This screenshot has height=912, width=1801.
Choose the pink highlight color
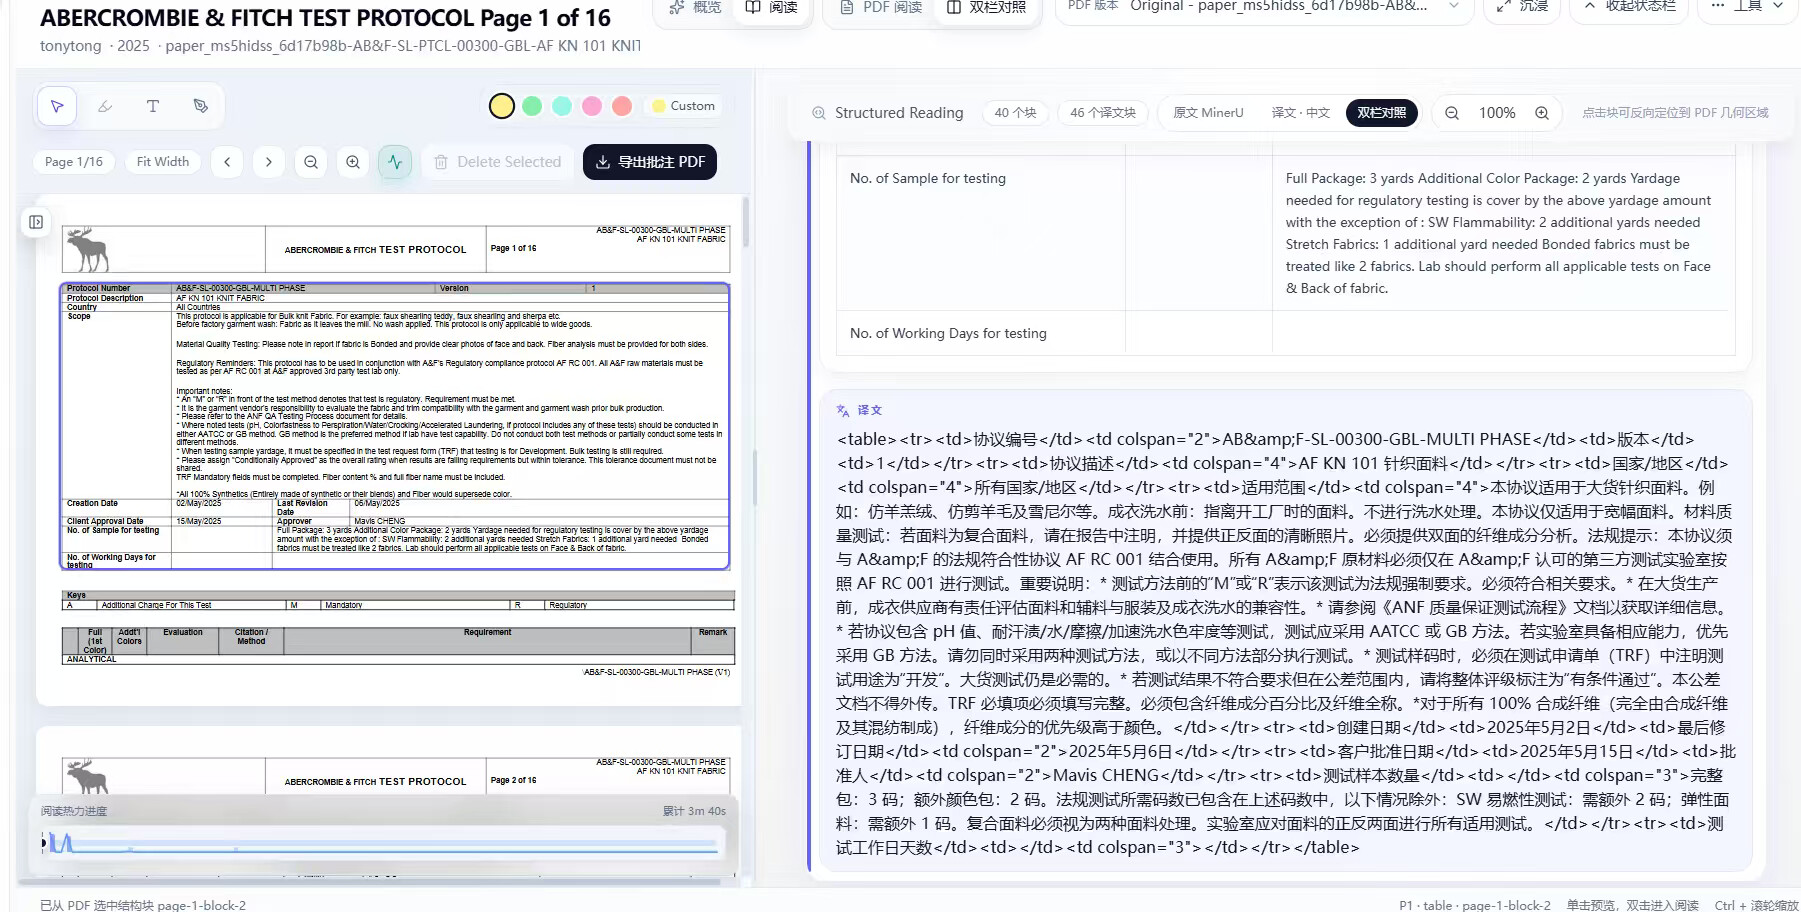point(592,106)
